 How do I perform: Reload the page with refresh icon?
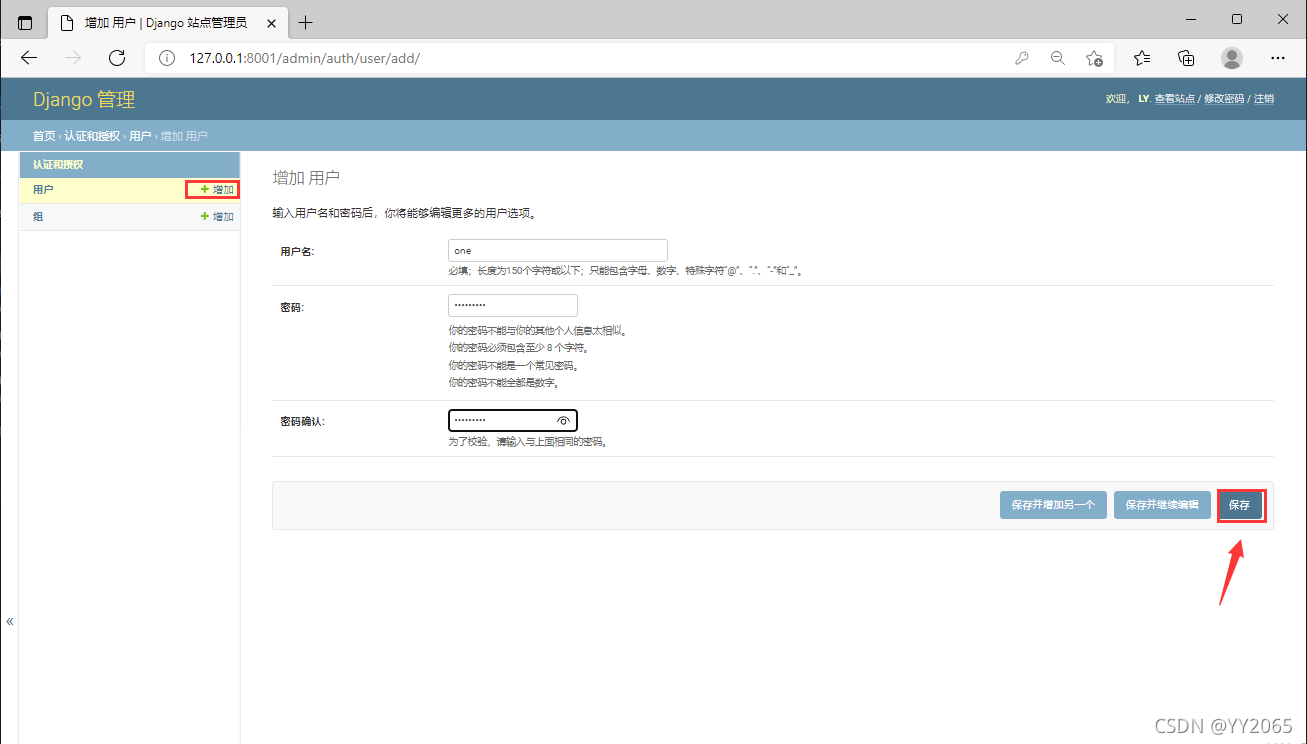click(x=117, y=58)
